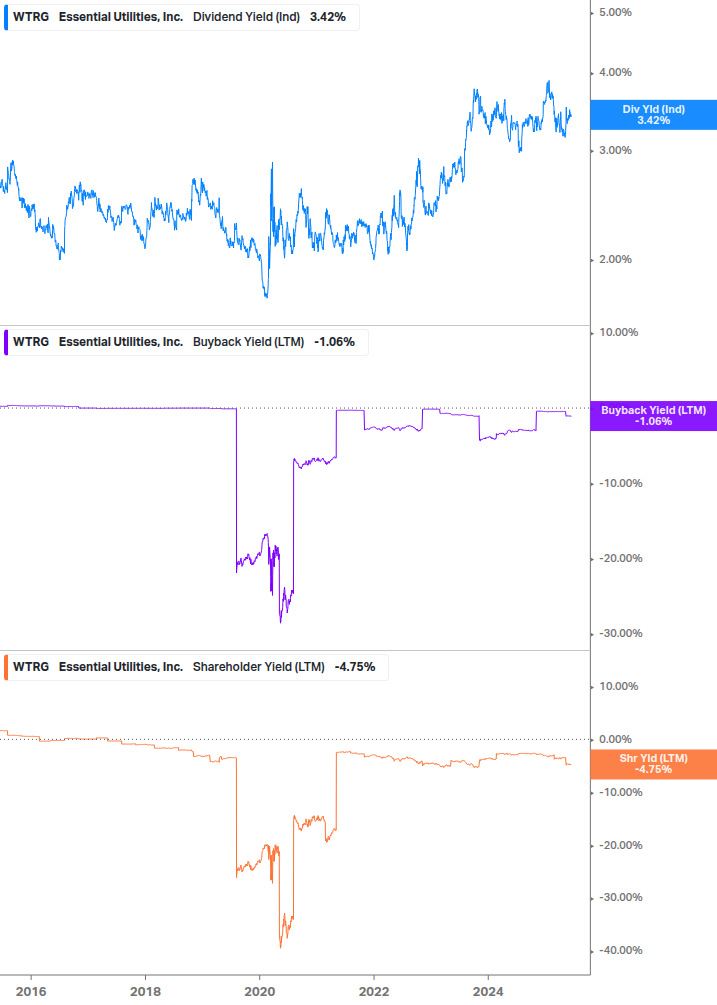Click the -30.00% axis label on buyback chart
The image size is (717, 1005).
click(x=620, y=634)
